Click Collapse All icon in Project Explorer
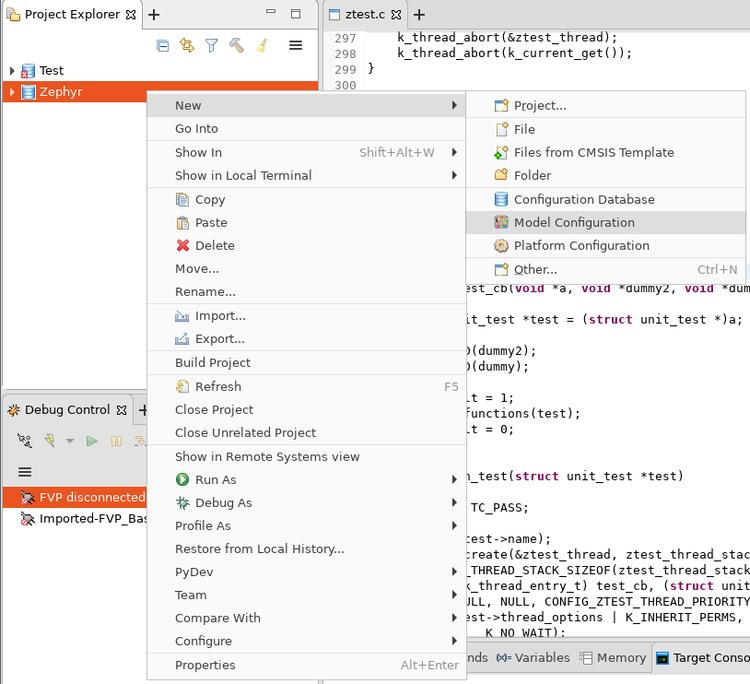The image size is (750, 684). point(163,45)
